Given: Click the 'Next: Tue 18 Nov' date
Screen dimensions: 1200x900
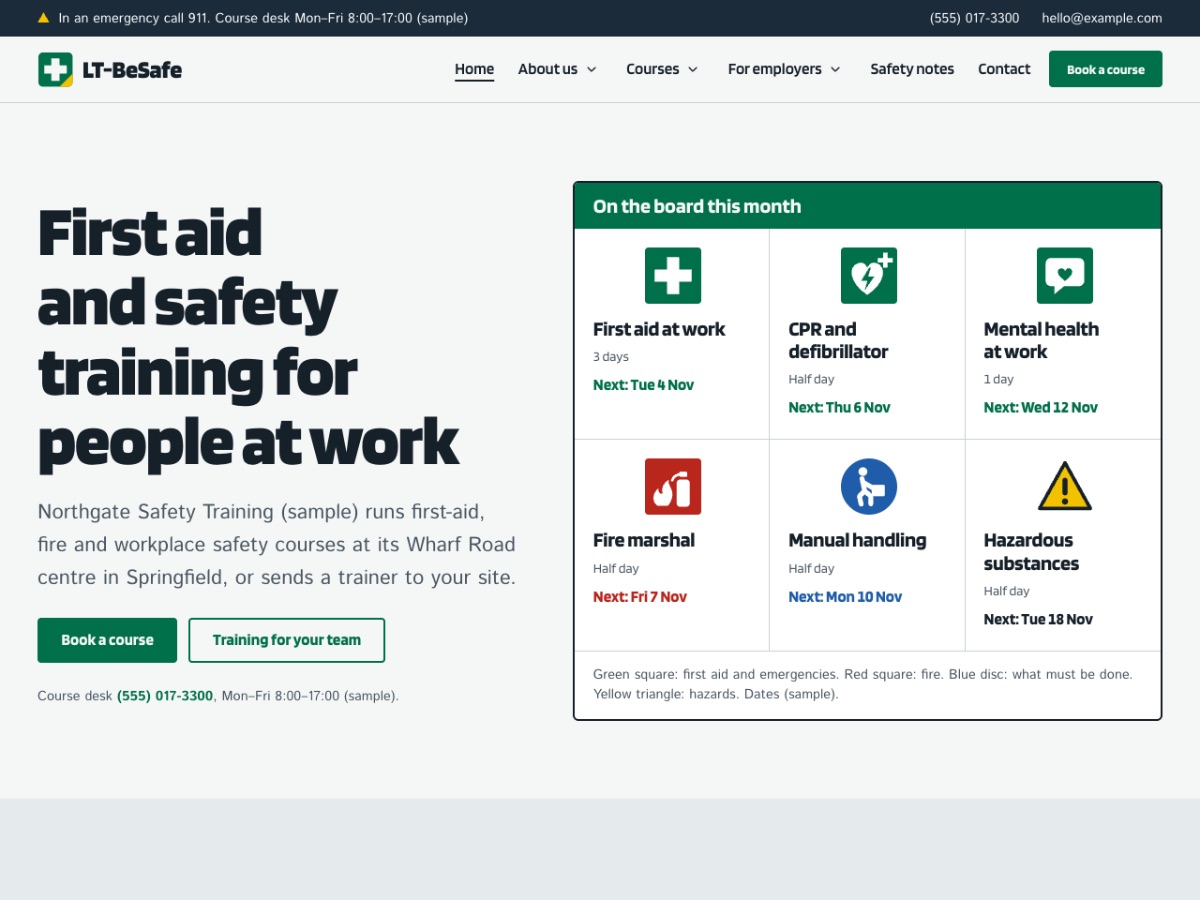Looking at the screenshot, I should click(1038, 619).
